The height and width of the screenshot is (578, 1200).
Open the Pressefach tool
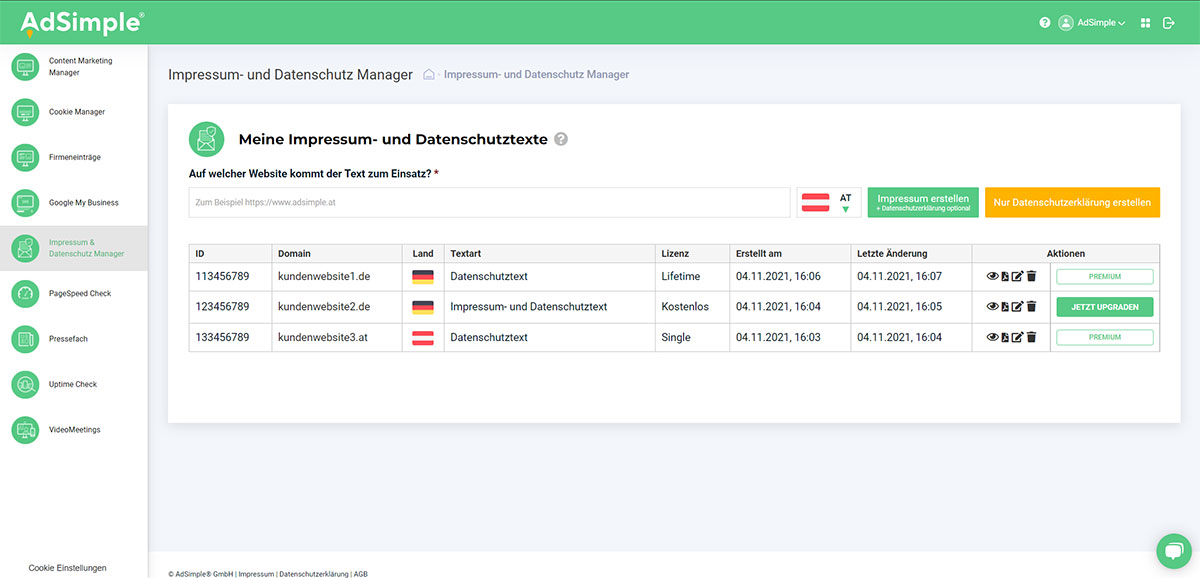coord(66,339)
